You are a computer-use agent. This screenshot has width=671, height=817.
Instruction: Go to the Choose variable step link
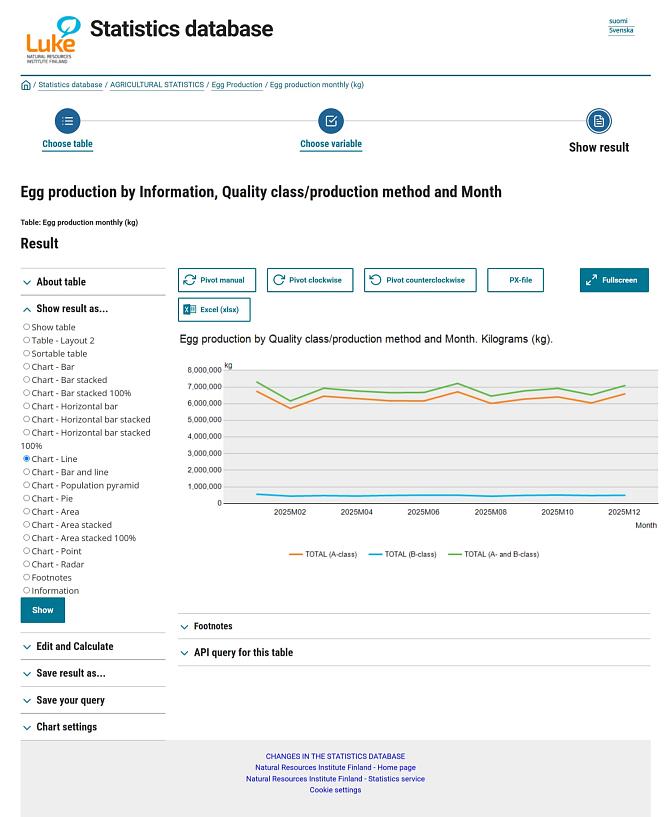(x=331, y=144)
